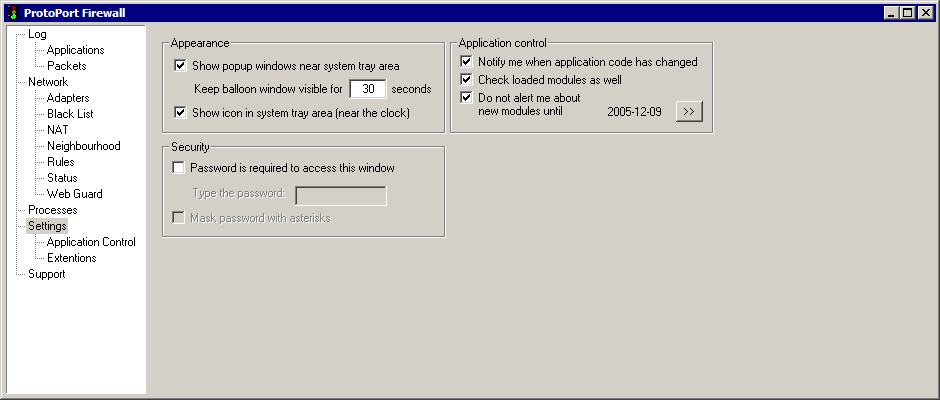Open the Log tree node
Image resolution: width=940 pixels, height=400 pixels.
pos(37,34)
